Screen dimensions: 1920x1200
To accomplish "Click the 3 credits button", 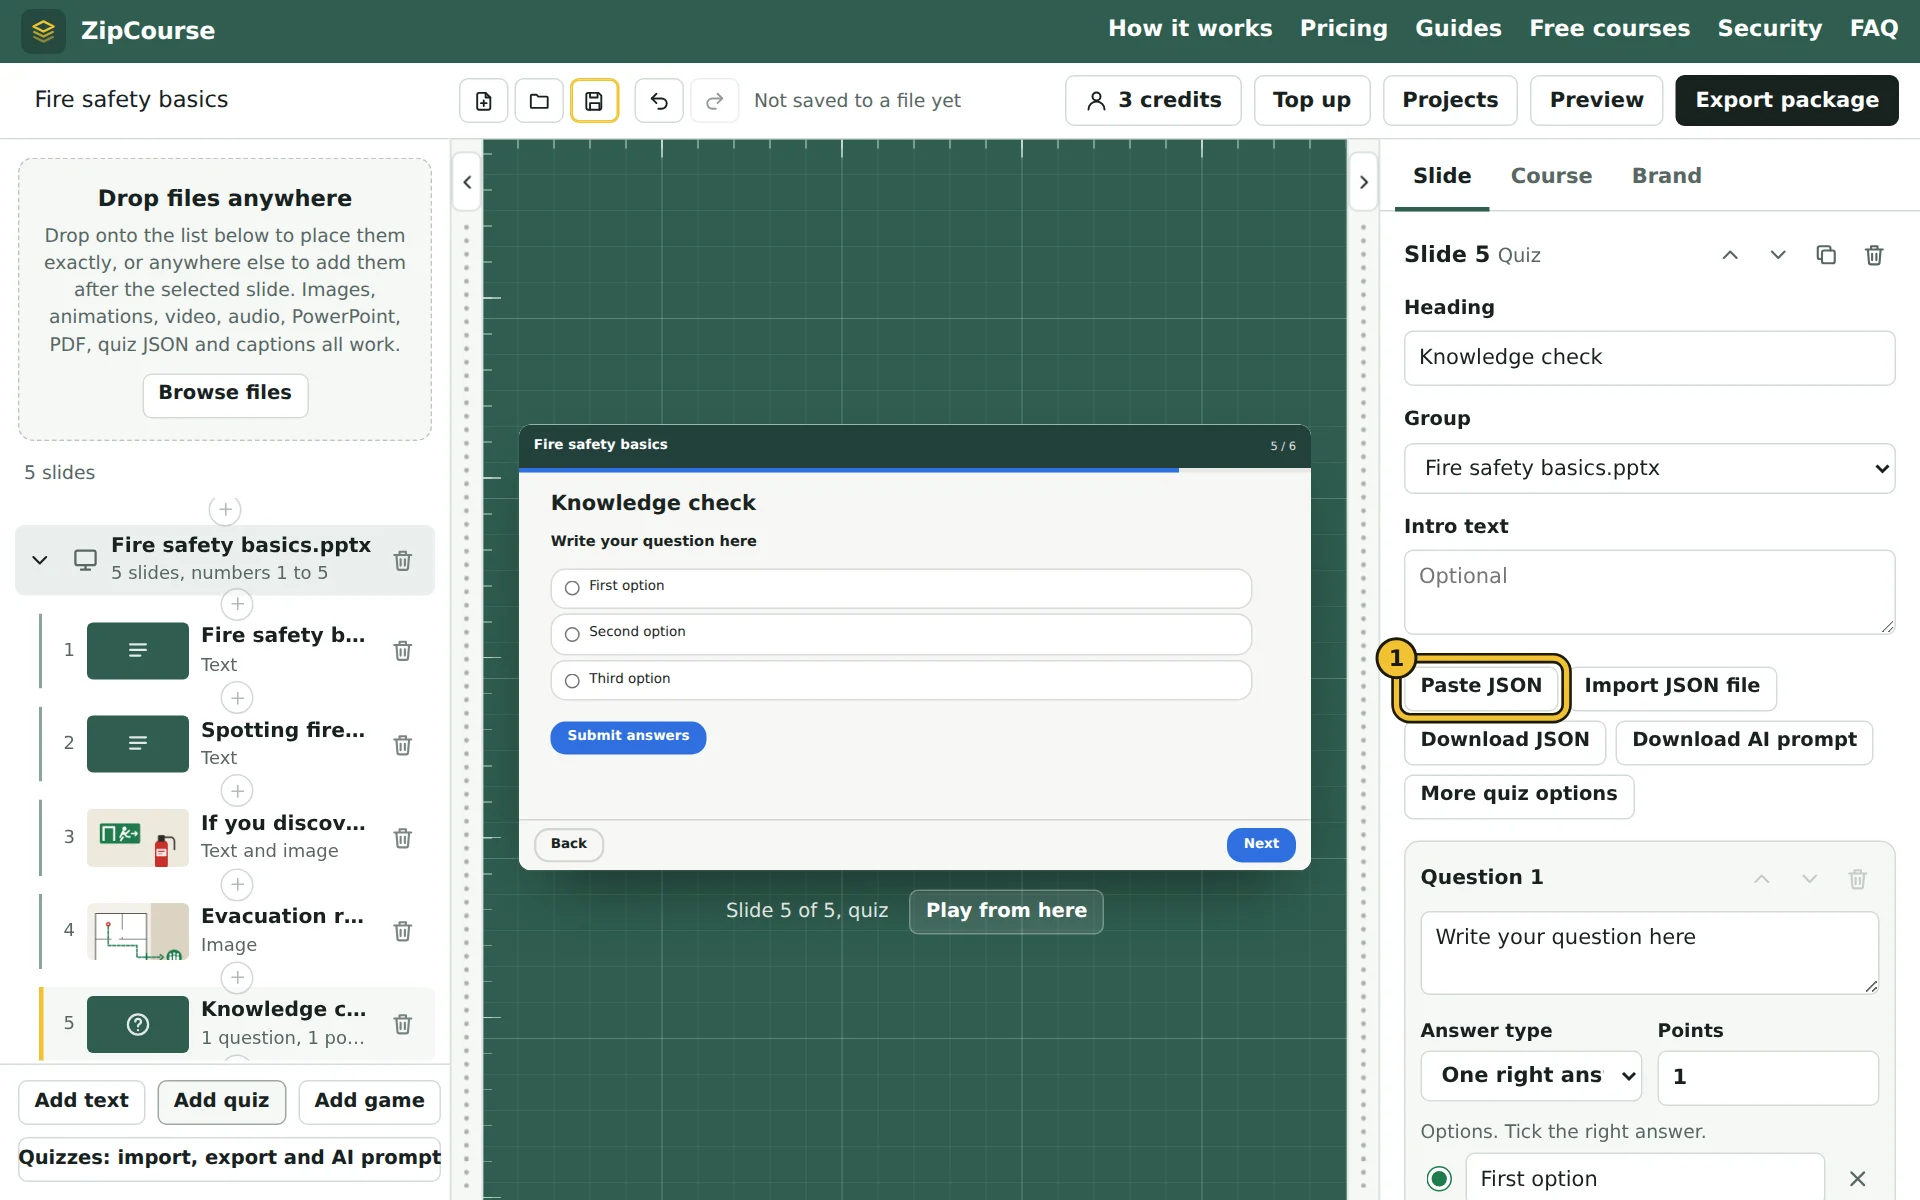I will [1153, 101].
